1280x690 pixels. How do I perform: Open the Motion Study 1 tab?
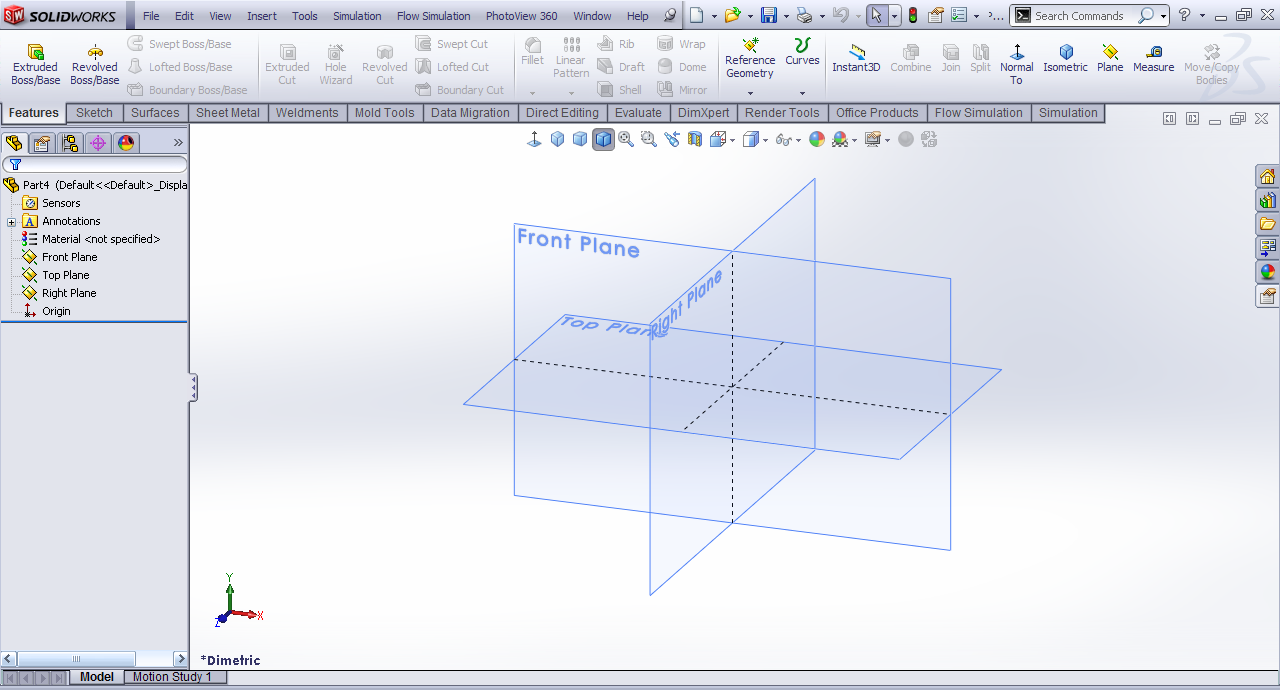click(172, 677)
